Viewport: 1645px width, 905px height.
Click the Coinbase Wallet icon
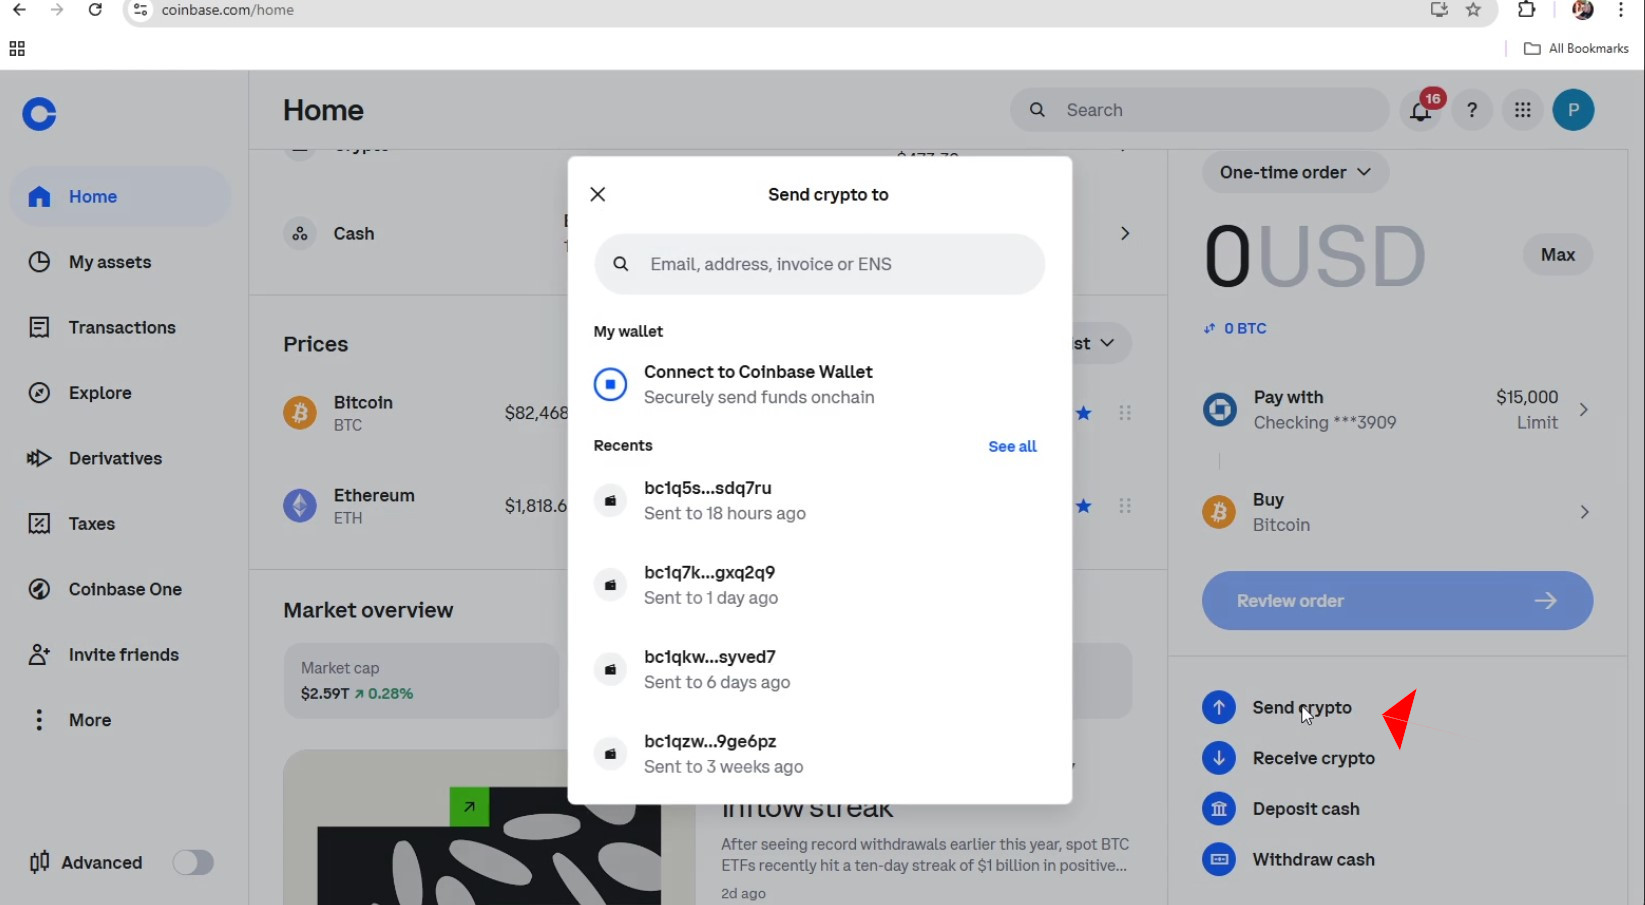[610, 384]
